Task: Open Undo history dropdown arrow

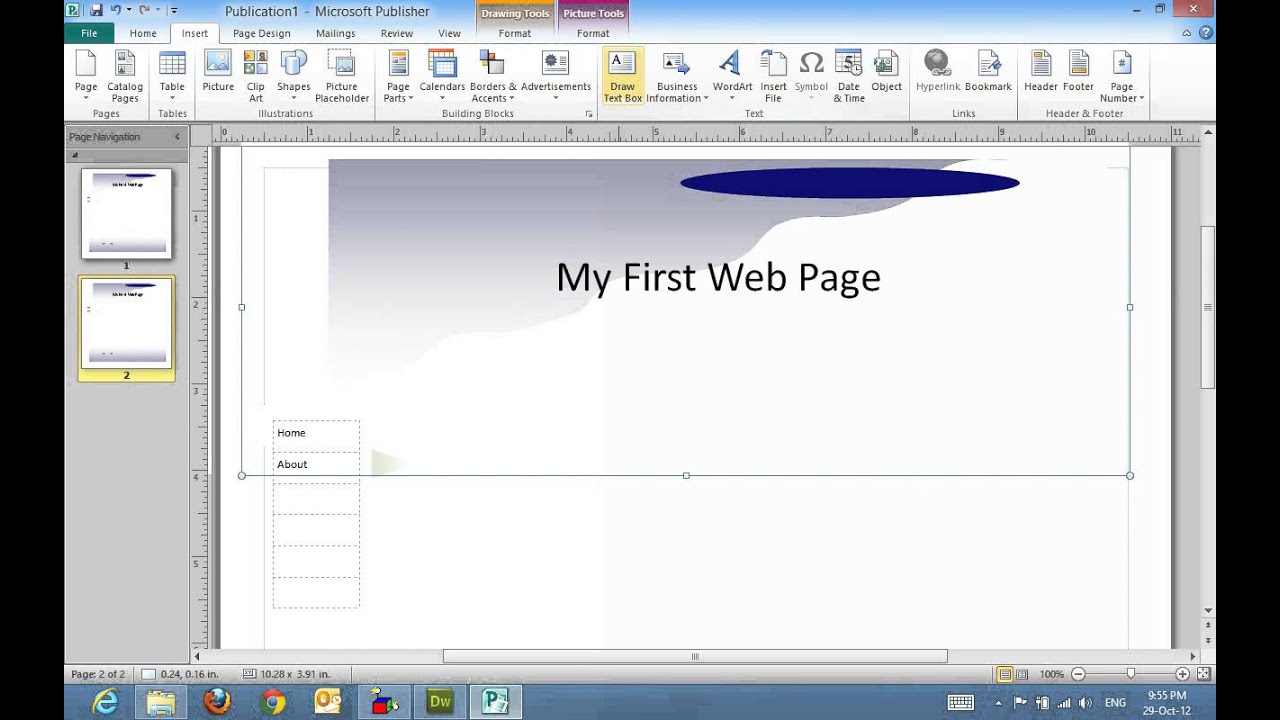Action: pos(128,10)
